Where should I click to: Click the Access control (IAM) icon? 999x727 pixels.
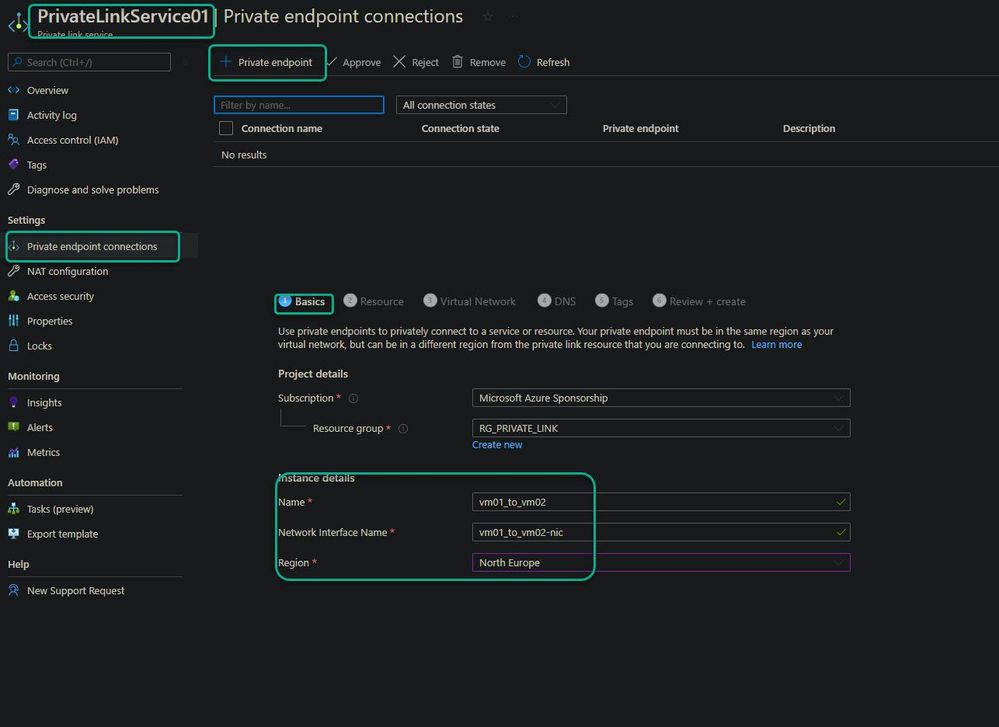click(x=13, y=140)
